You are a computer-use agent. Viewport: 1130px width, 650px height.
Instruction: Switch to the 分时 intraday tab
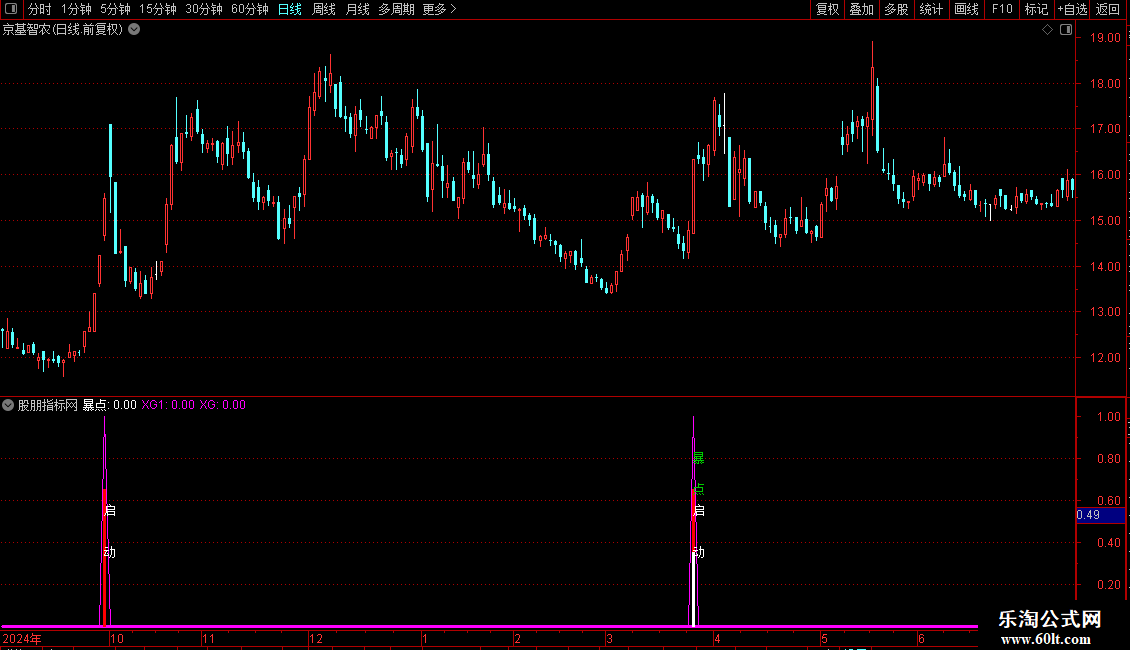[x=40, y=9]
